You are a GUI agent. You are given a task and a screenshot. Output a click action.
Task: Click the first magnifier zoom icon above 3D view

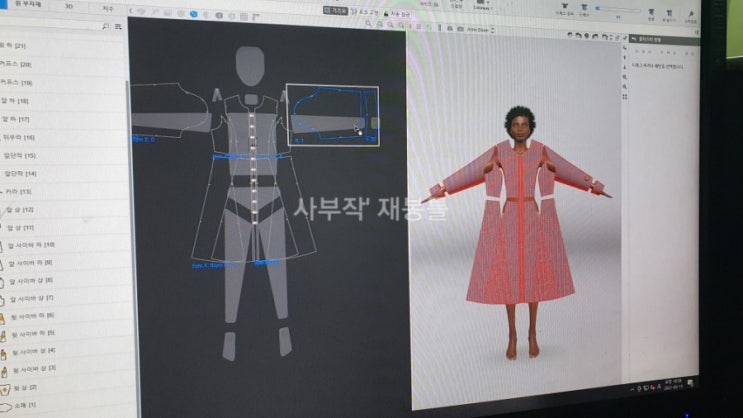click(368, 24)
